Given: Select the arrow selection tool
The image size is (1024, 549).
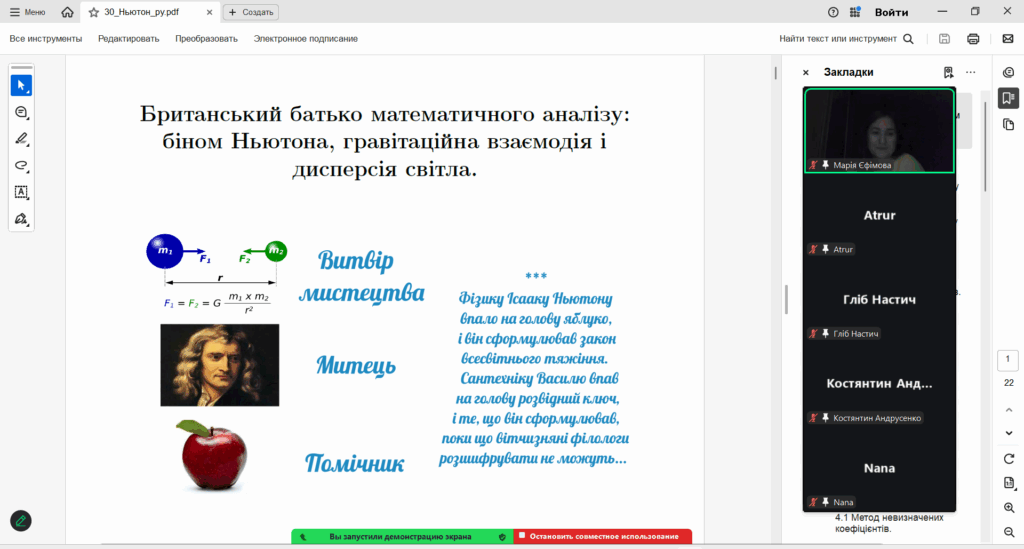Looking at the screenshot, I should tap(21, 86).
